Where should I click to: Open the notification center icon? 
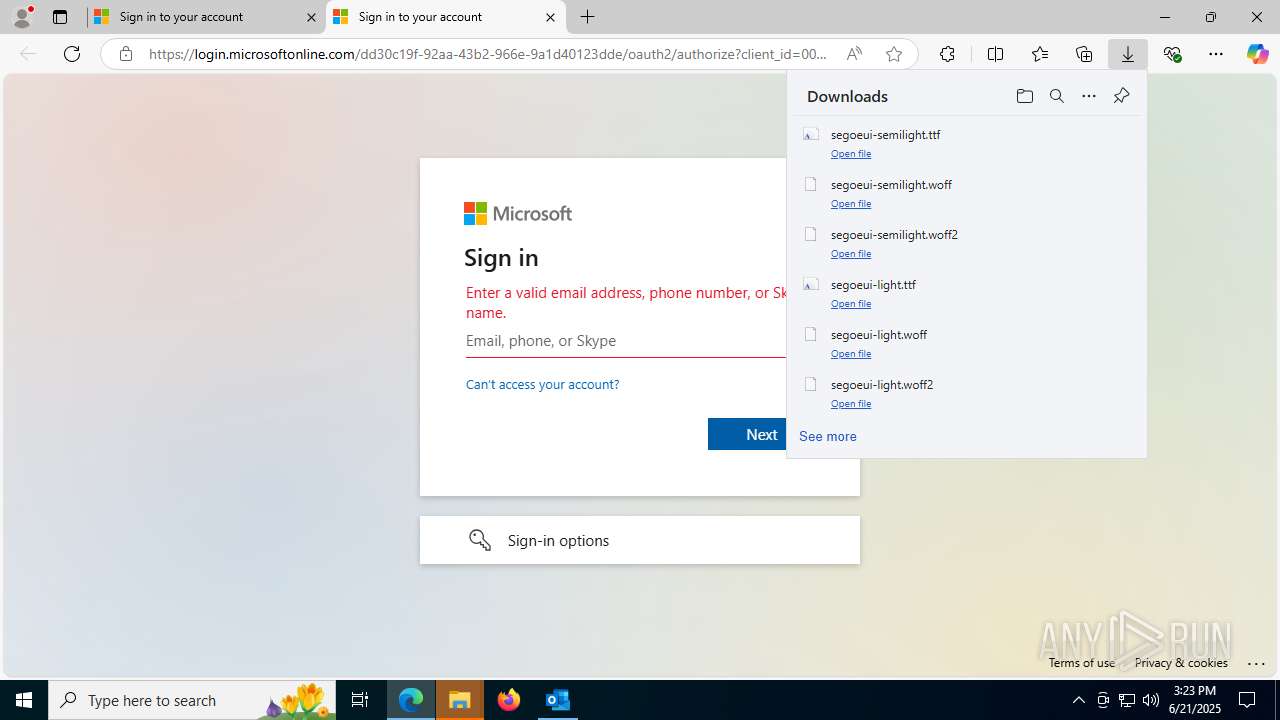pyautogui.click(x=1247, y=700)
